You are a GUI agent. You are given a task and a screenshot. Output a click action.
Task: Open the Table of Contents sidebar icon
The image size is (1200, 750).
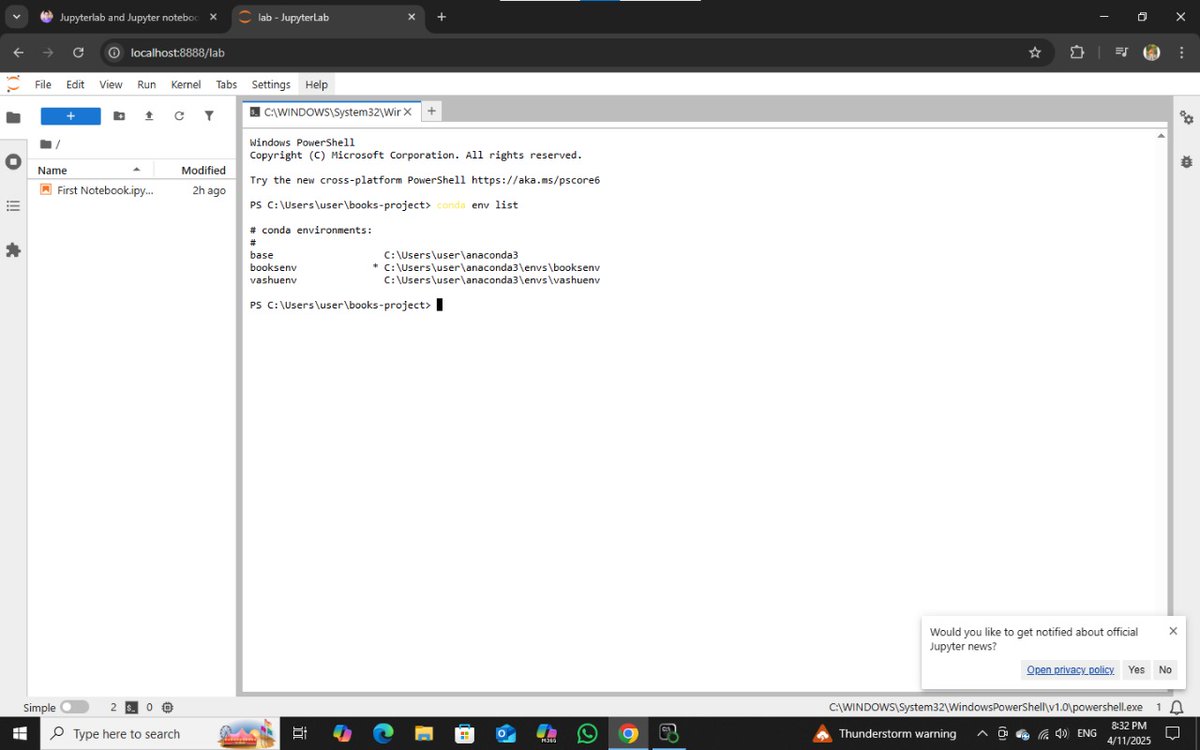13,206
